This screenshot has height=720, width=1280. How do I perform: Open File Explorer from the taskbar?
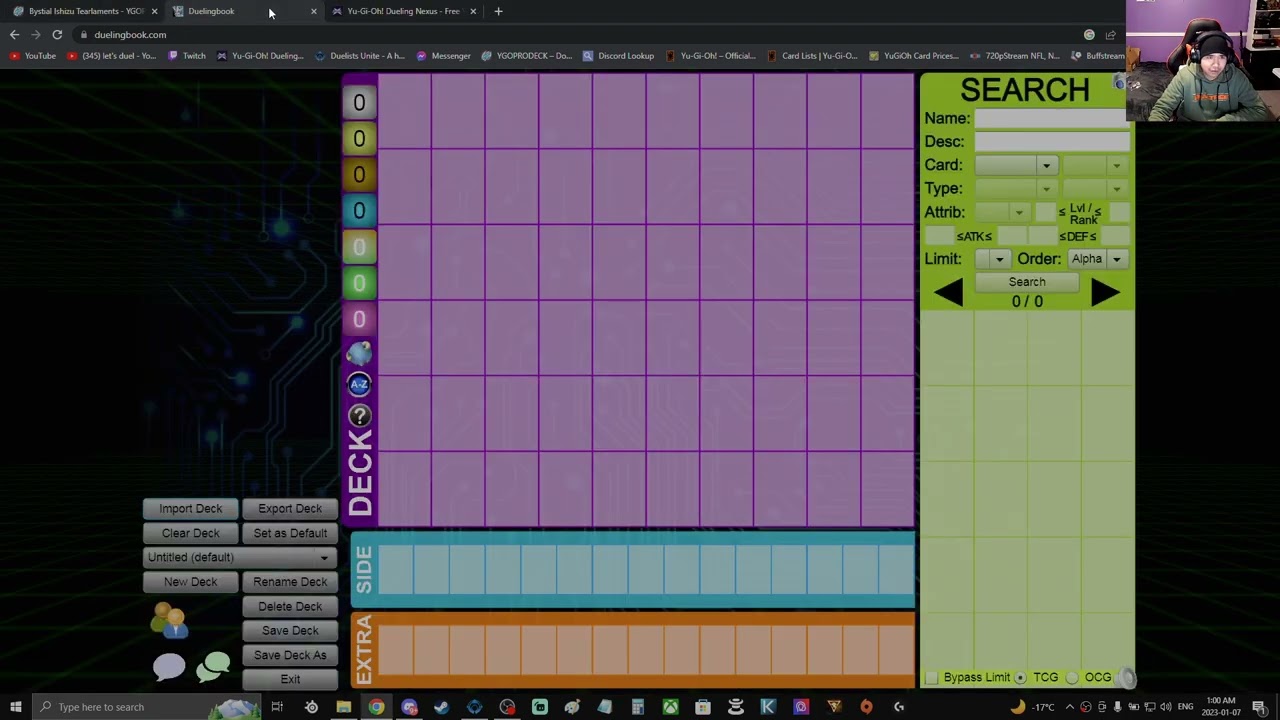343,707
